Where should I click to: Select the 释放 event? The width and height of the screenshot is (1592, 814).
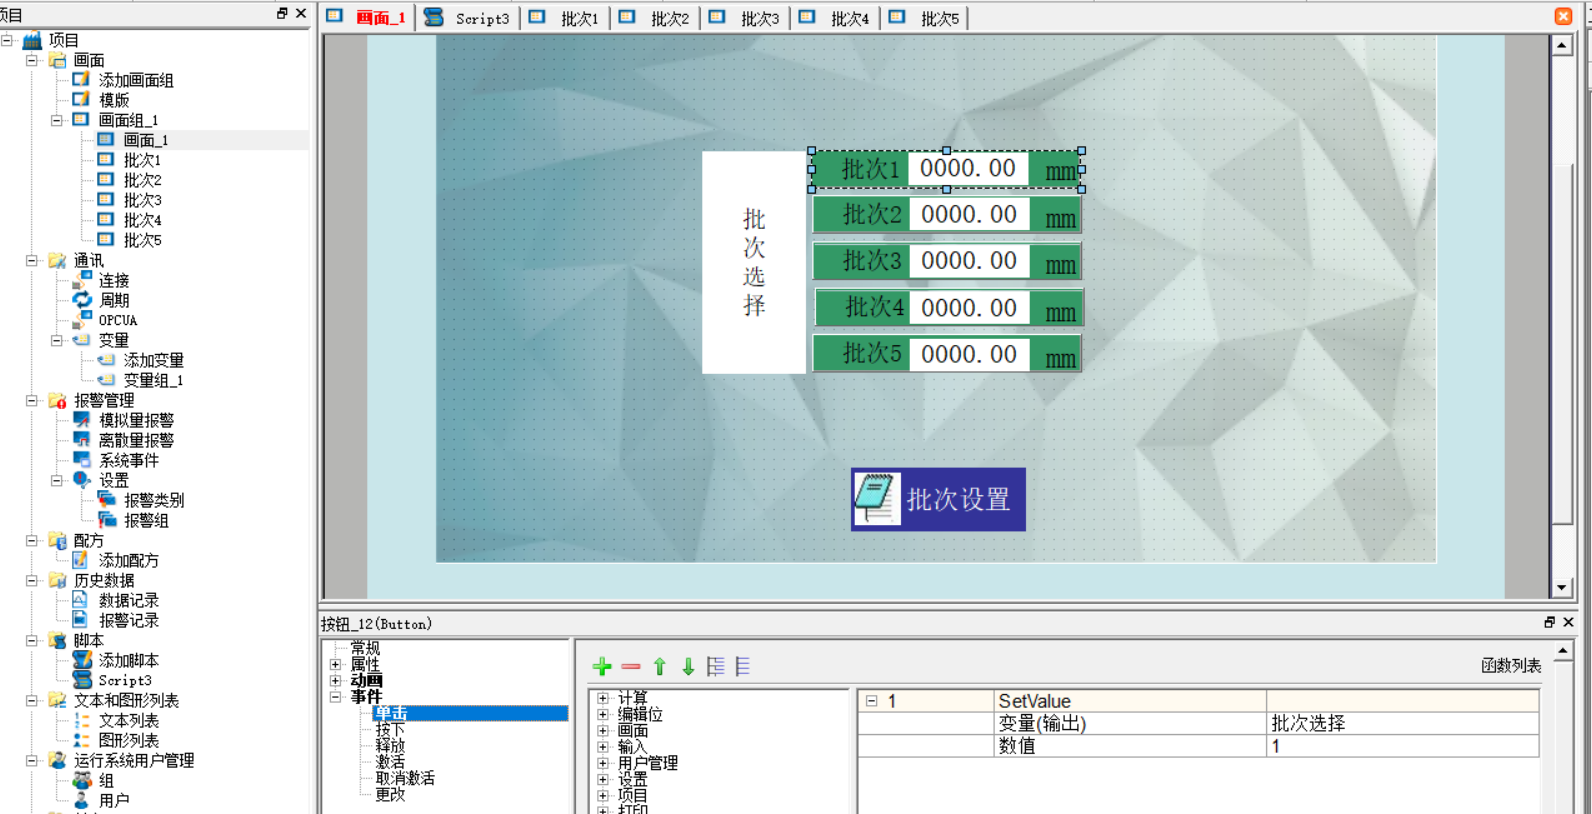tap(390, 745)
